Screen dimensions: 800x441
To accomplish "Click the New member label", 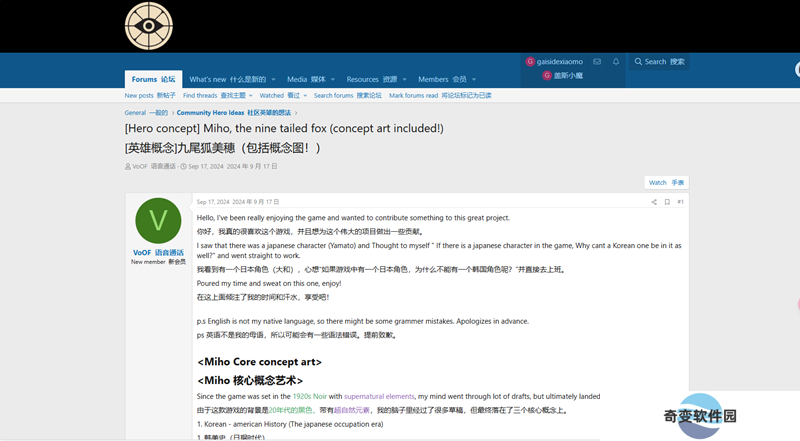I will (158, 262).
